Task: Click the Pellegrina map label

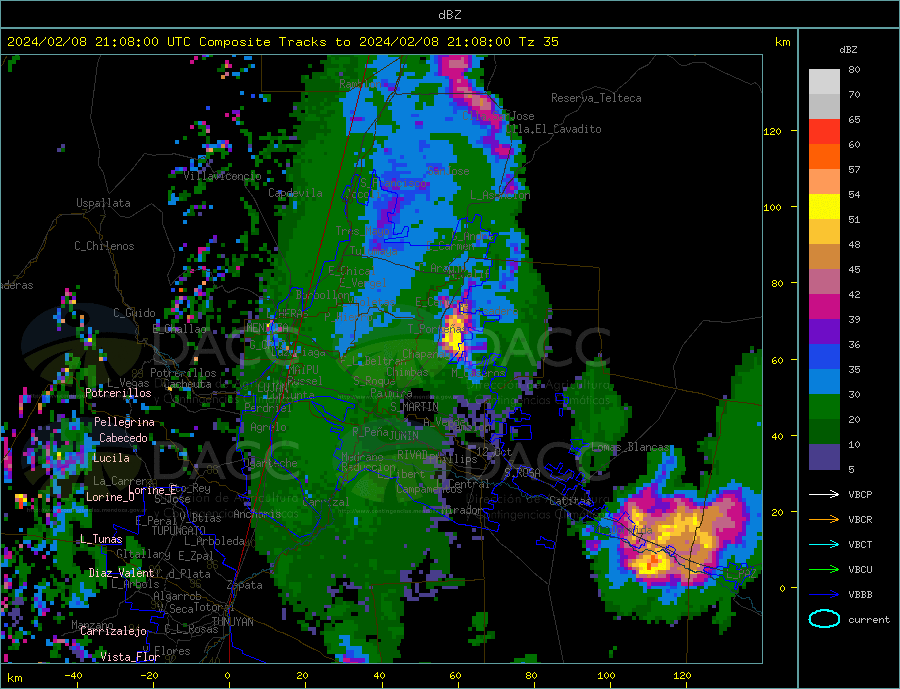Action: (x=125, y=422)
